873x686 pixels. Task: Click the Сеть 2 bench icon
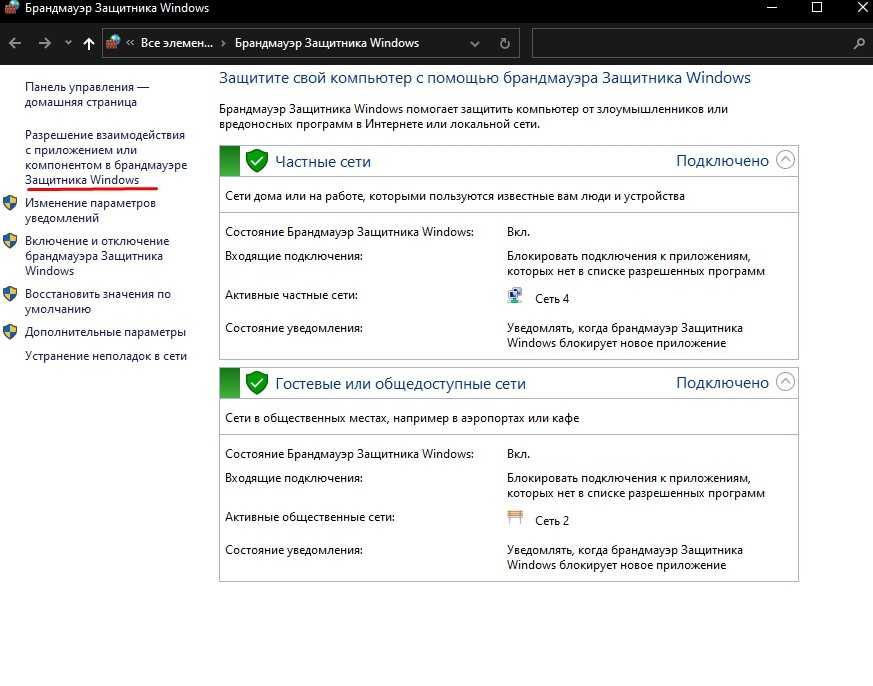click(x=515, y=520)
